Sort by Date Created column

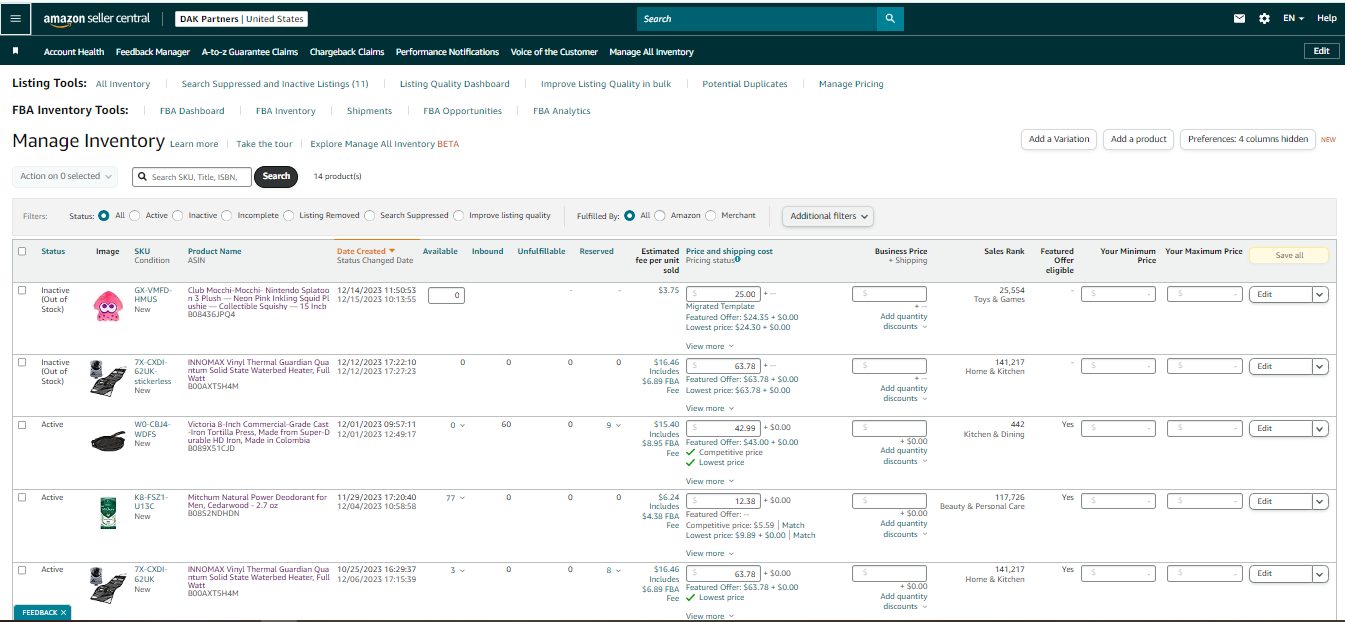pos(366,251)
